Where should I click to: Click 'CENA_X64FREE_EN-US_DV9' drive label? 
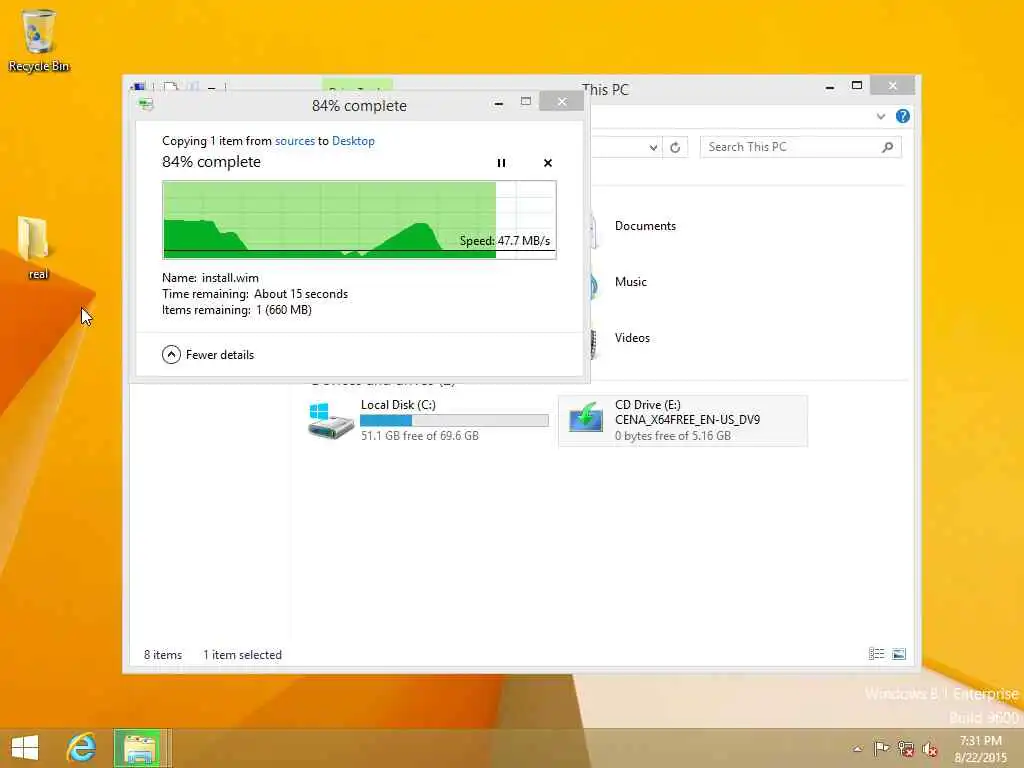click(687, 420)
